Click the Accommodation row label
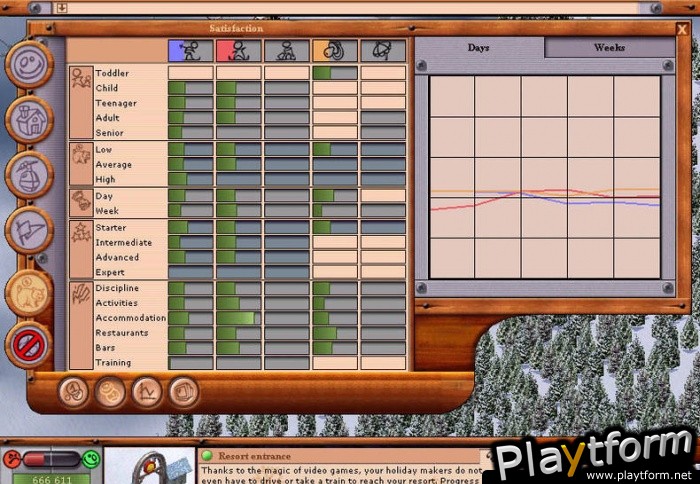 [x=130, y=318]
